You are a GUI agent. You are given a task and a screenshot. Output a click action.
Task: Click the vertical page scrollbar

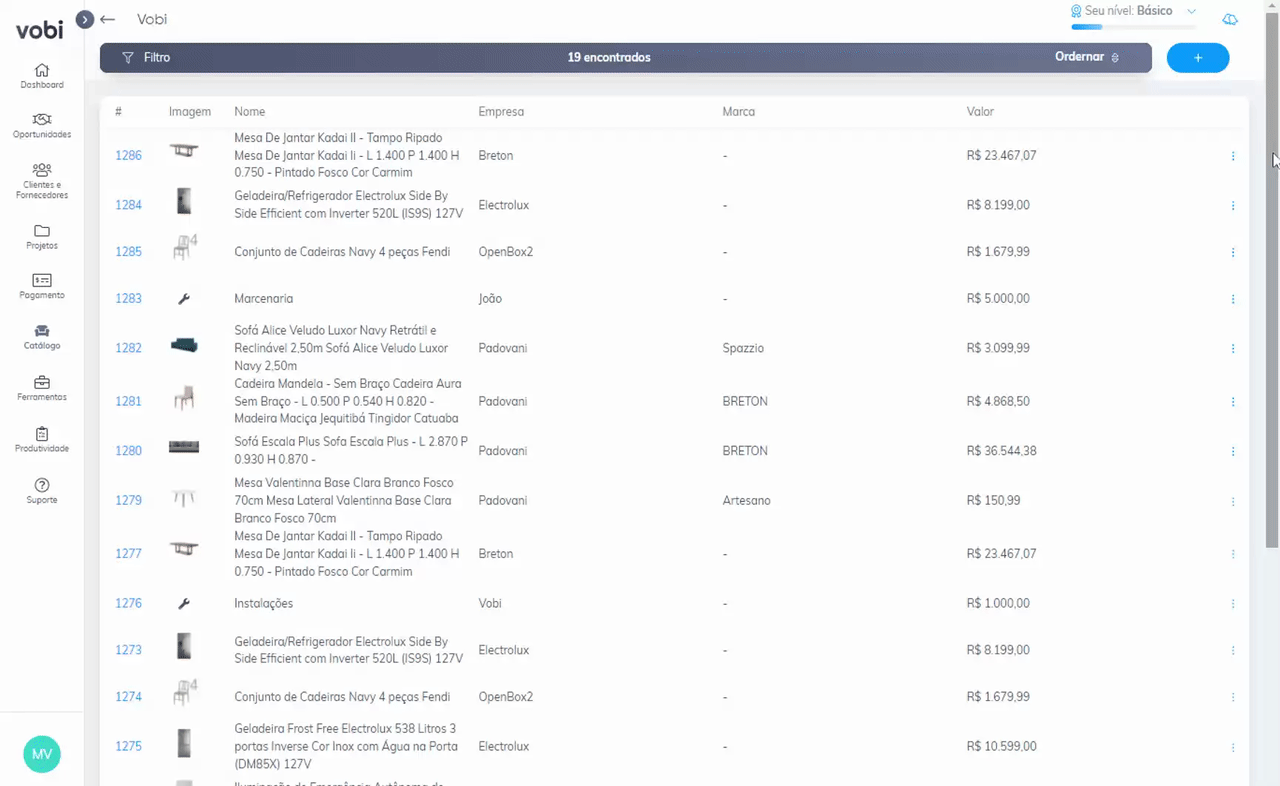pos(1272,282)
